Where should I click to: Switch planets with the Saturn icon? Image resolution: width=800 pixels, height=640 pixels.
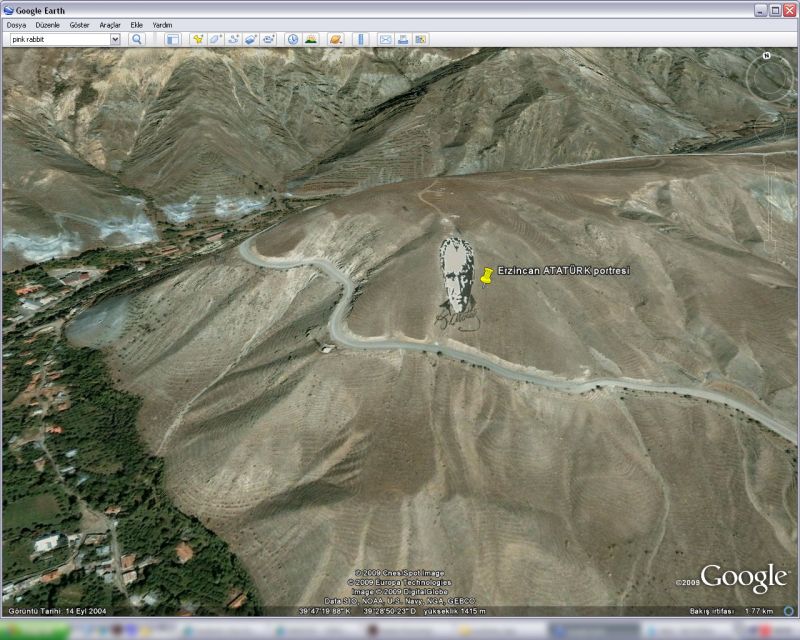point(336,39)
